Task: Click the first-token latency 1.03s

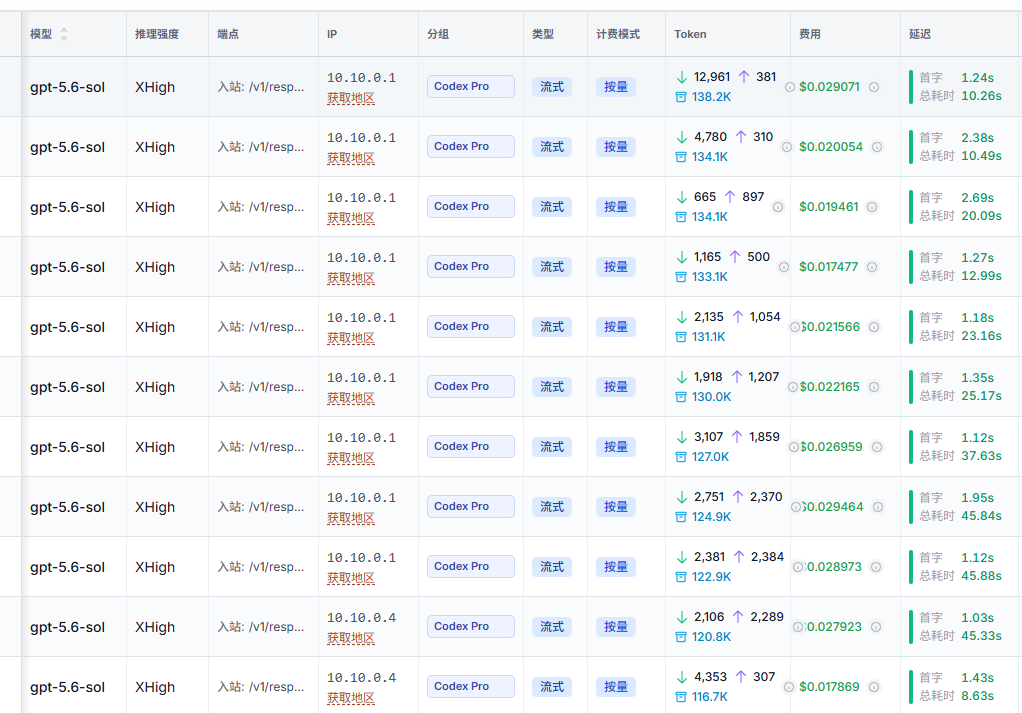Action: tap(978, 617)
